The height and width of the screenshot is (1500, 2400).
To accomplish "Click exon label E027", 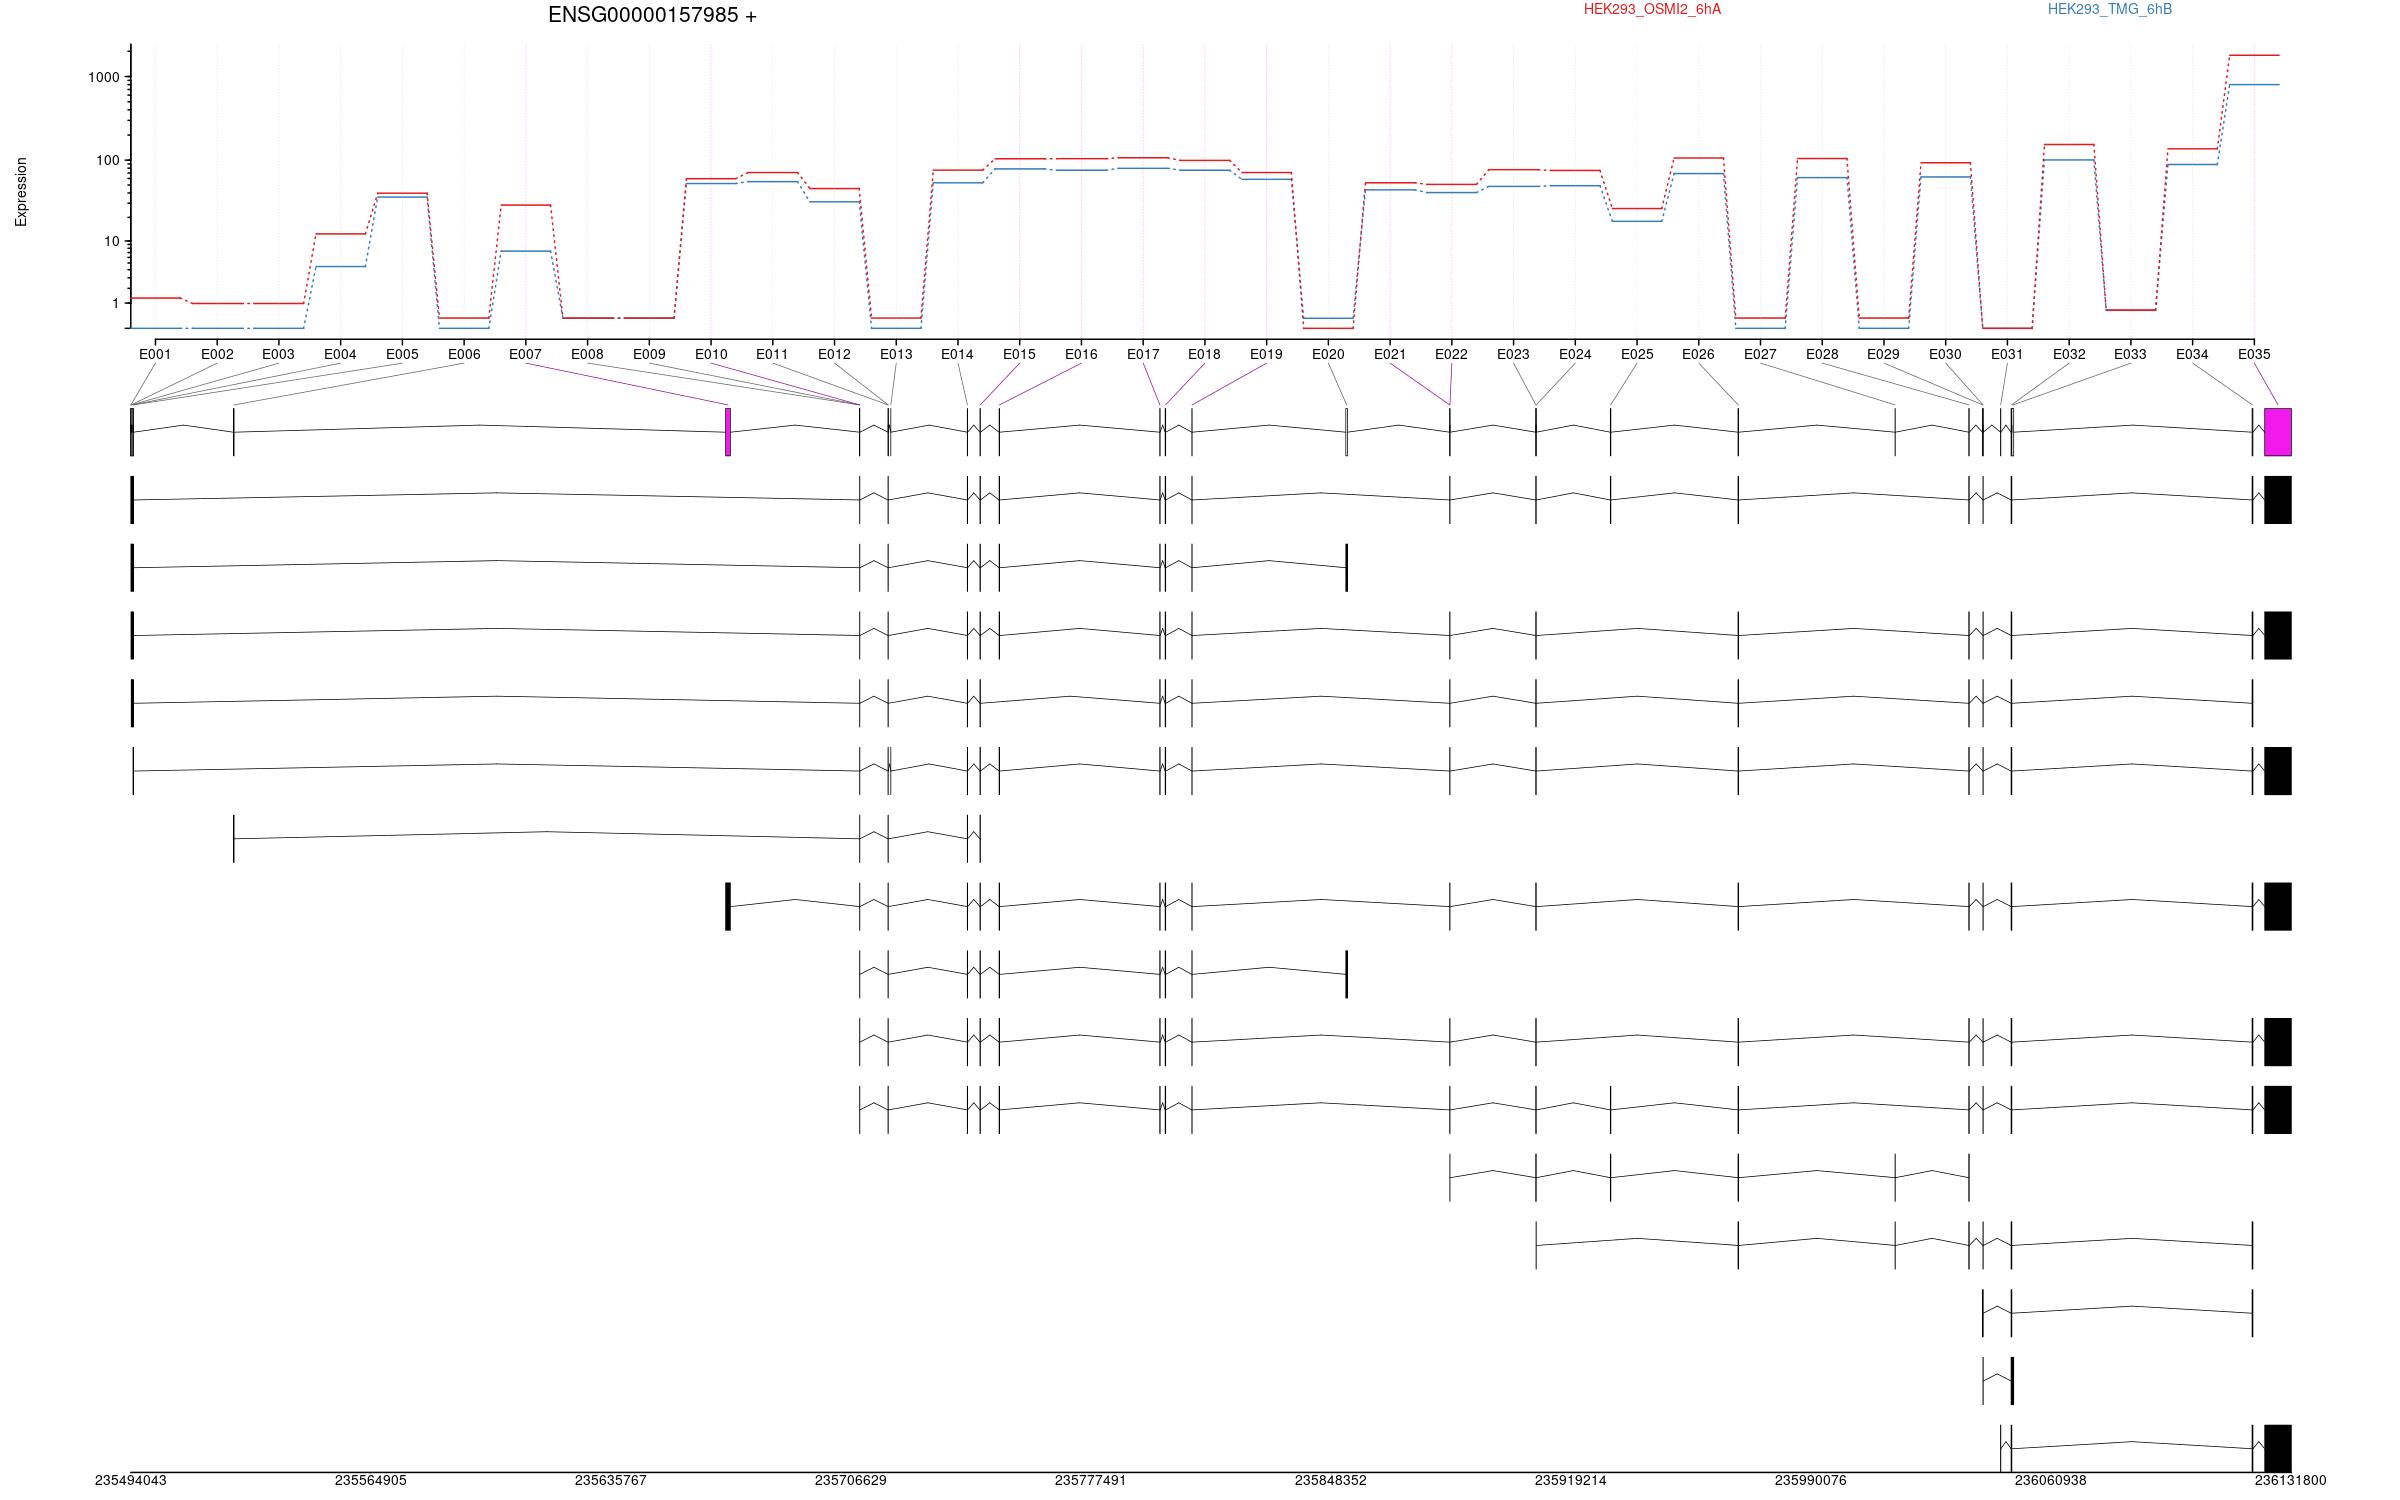I will [x=1760, y=354].
